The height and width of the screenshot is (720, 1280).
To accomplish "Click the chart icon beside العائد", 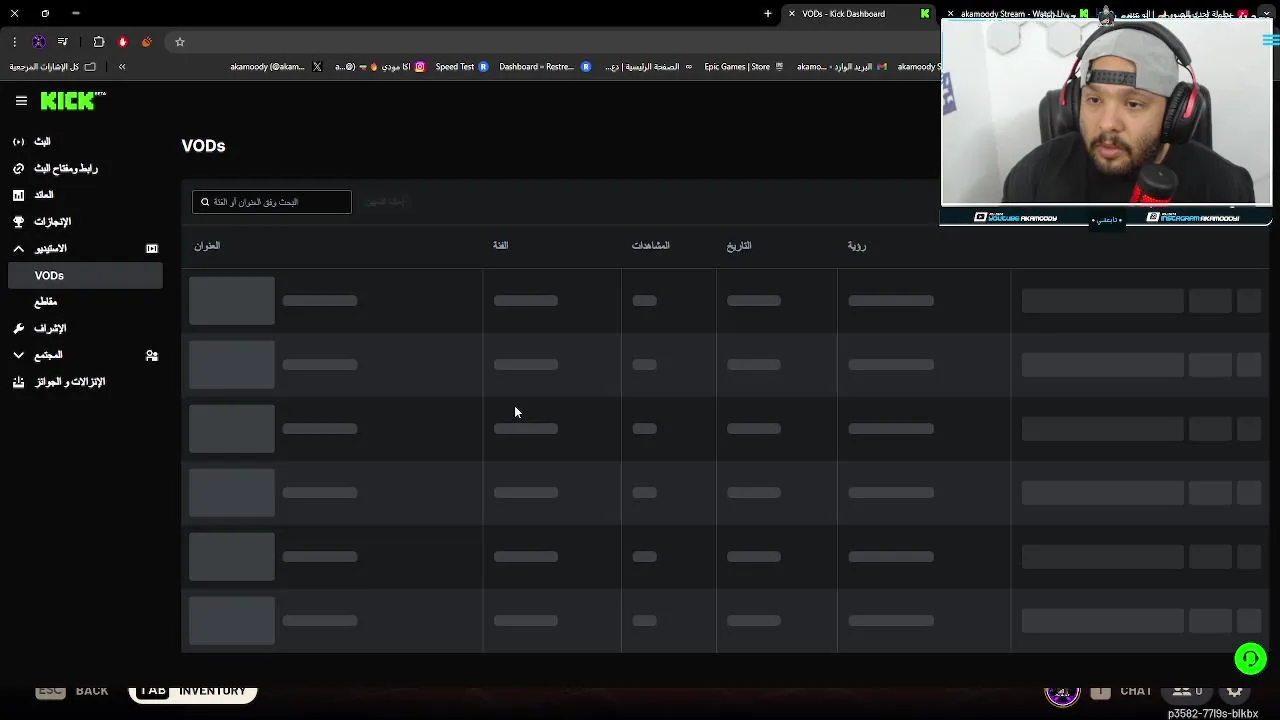I will click(18, 195).
